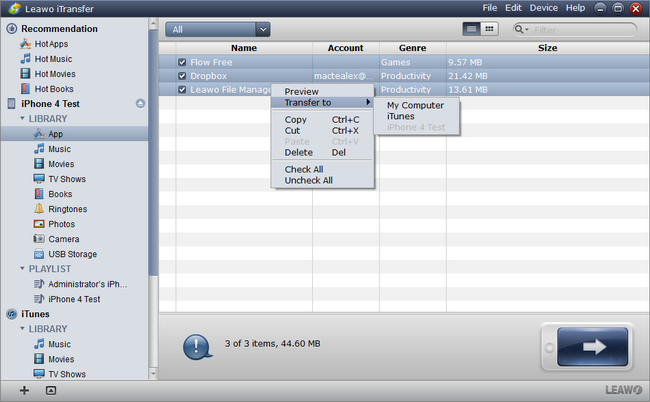650x402 pixels.
Task: Open iTunes Music library
Action: [52, 344]
